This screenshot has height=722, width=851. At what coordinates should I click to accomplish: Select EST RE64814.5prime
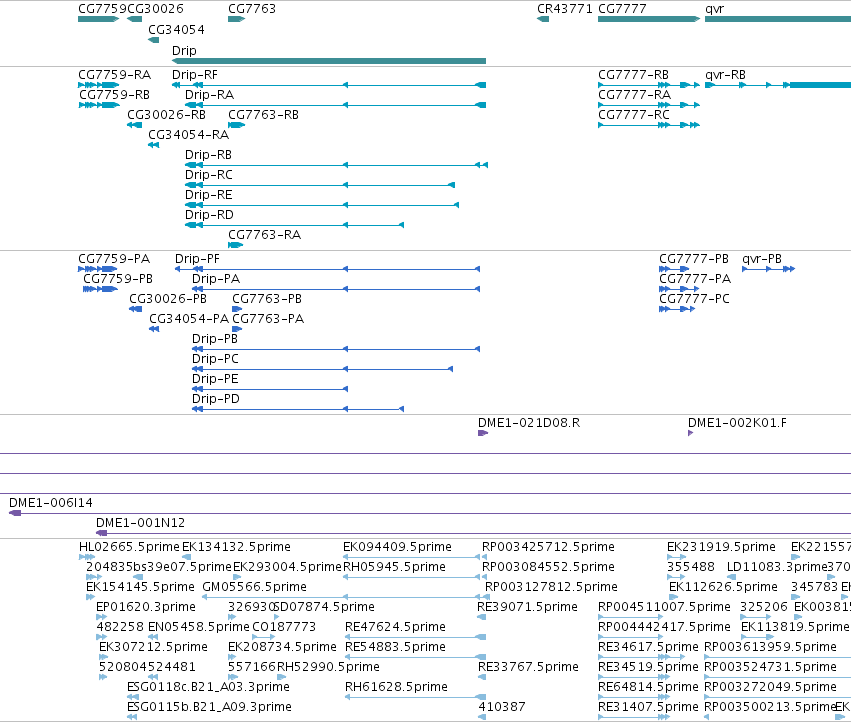pos(649,687)
